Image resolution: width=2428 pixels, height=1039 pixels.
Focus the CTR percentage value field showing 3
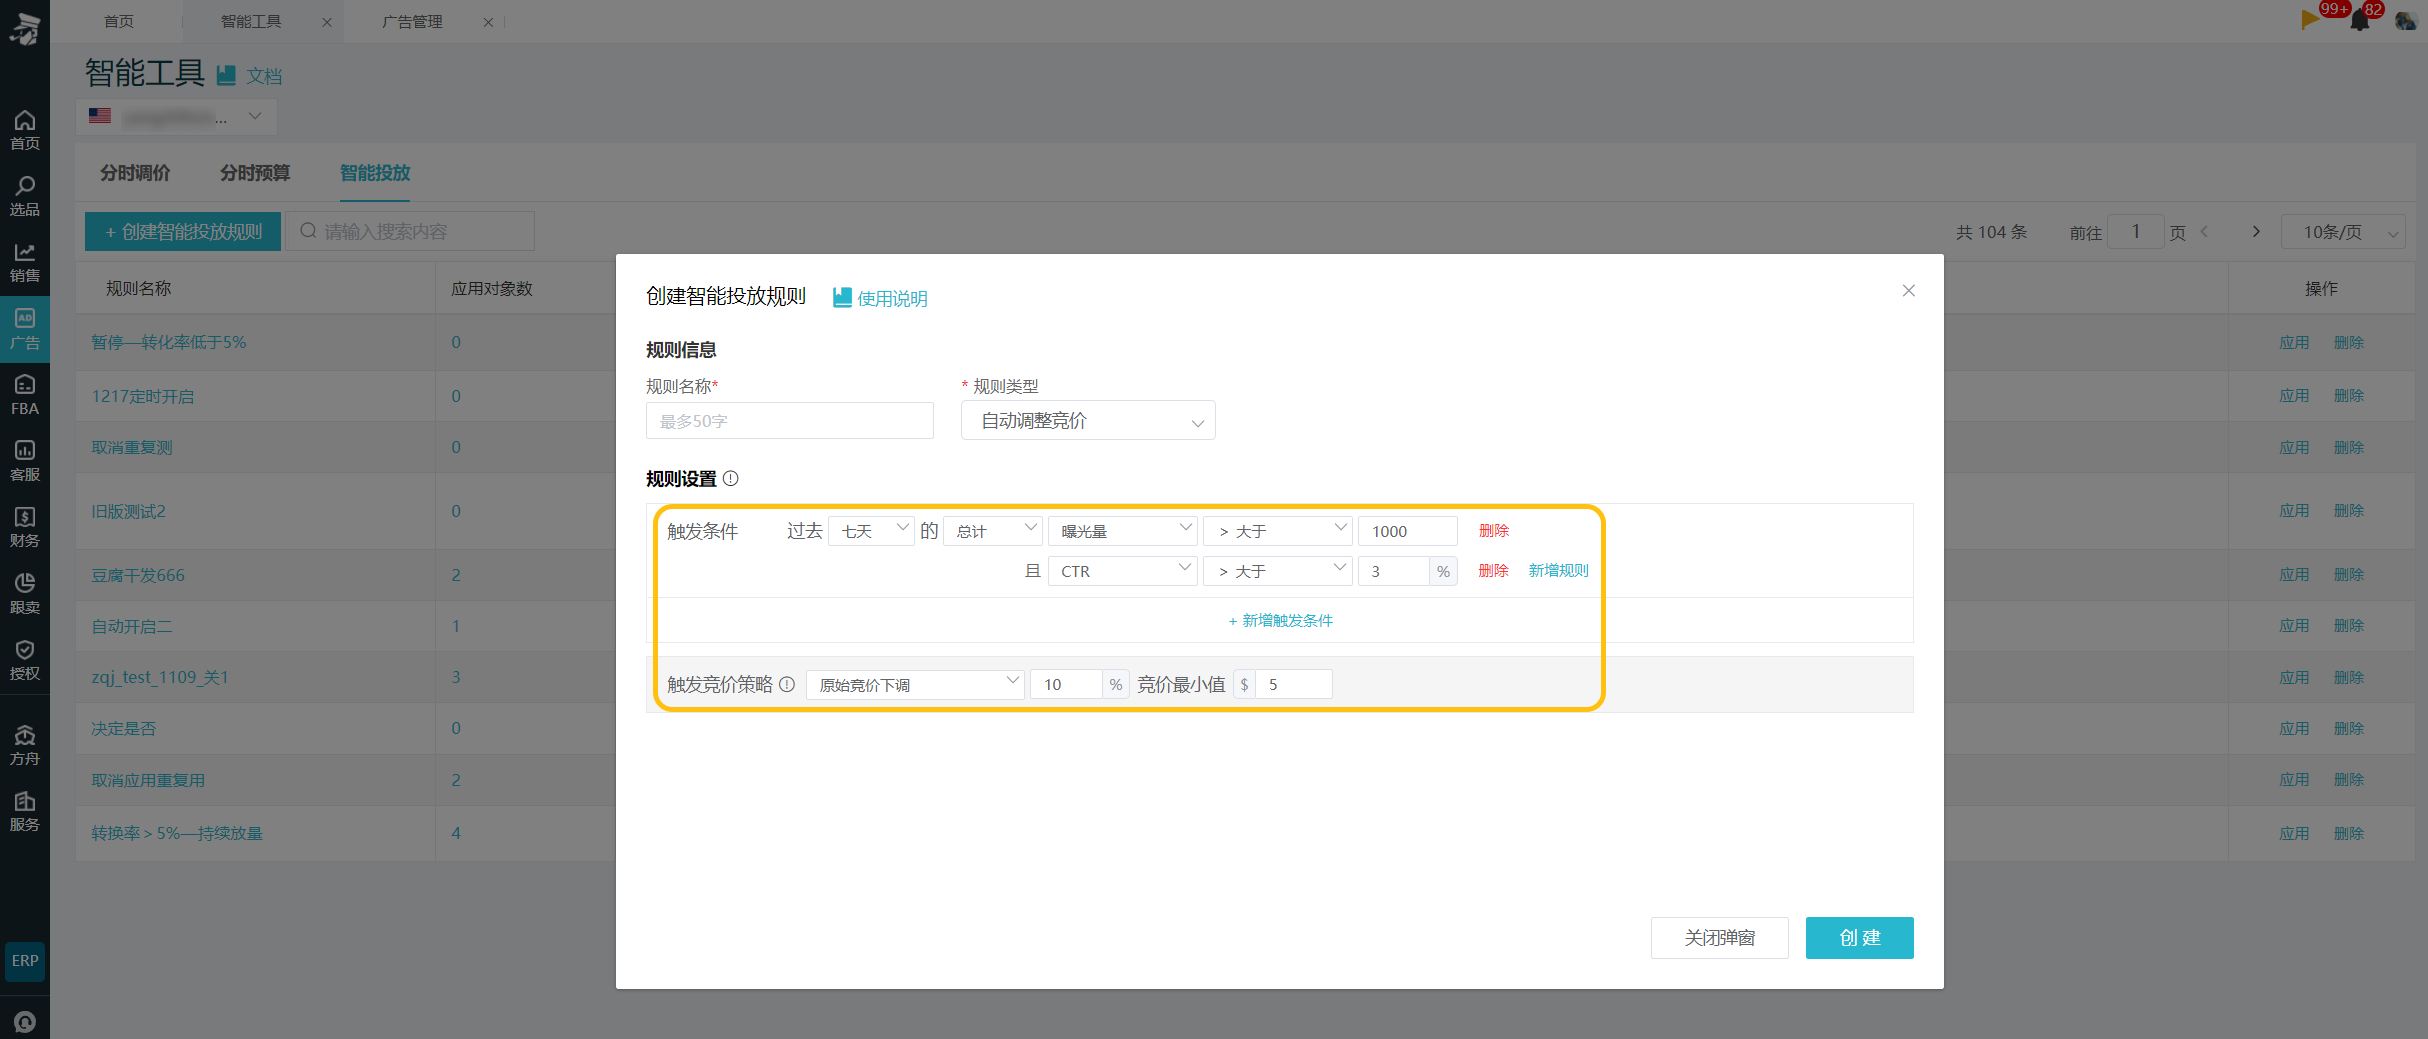click(1393, 571)
